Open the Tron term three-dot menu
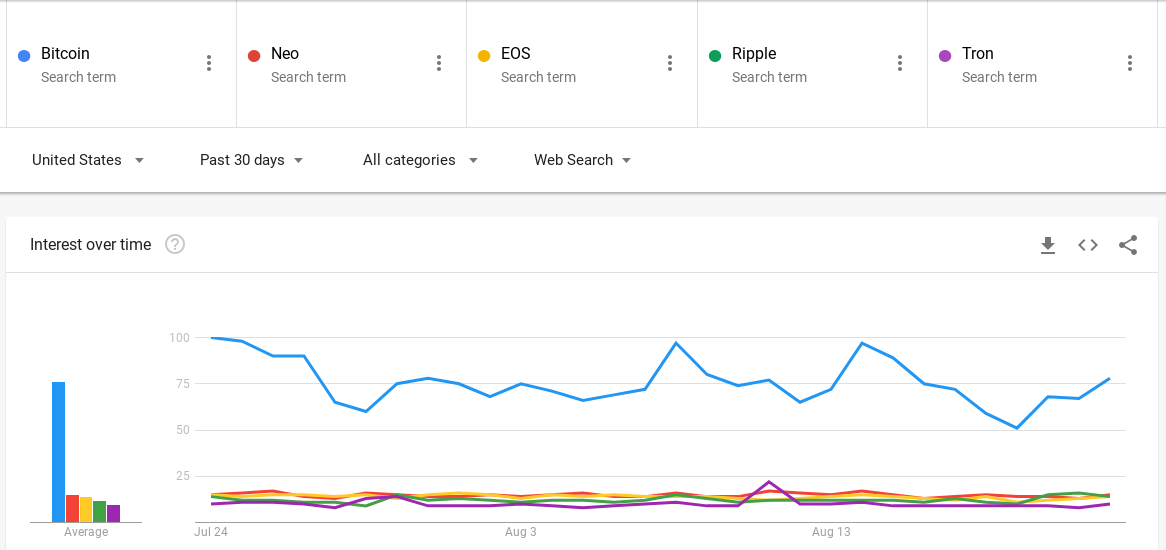Screen dimensions: 1166x550 [1130, 63]
